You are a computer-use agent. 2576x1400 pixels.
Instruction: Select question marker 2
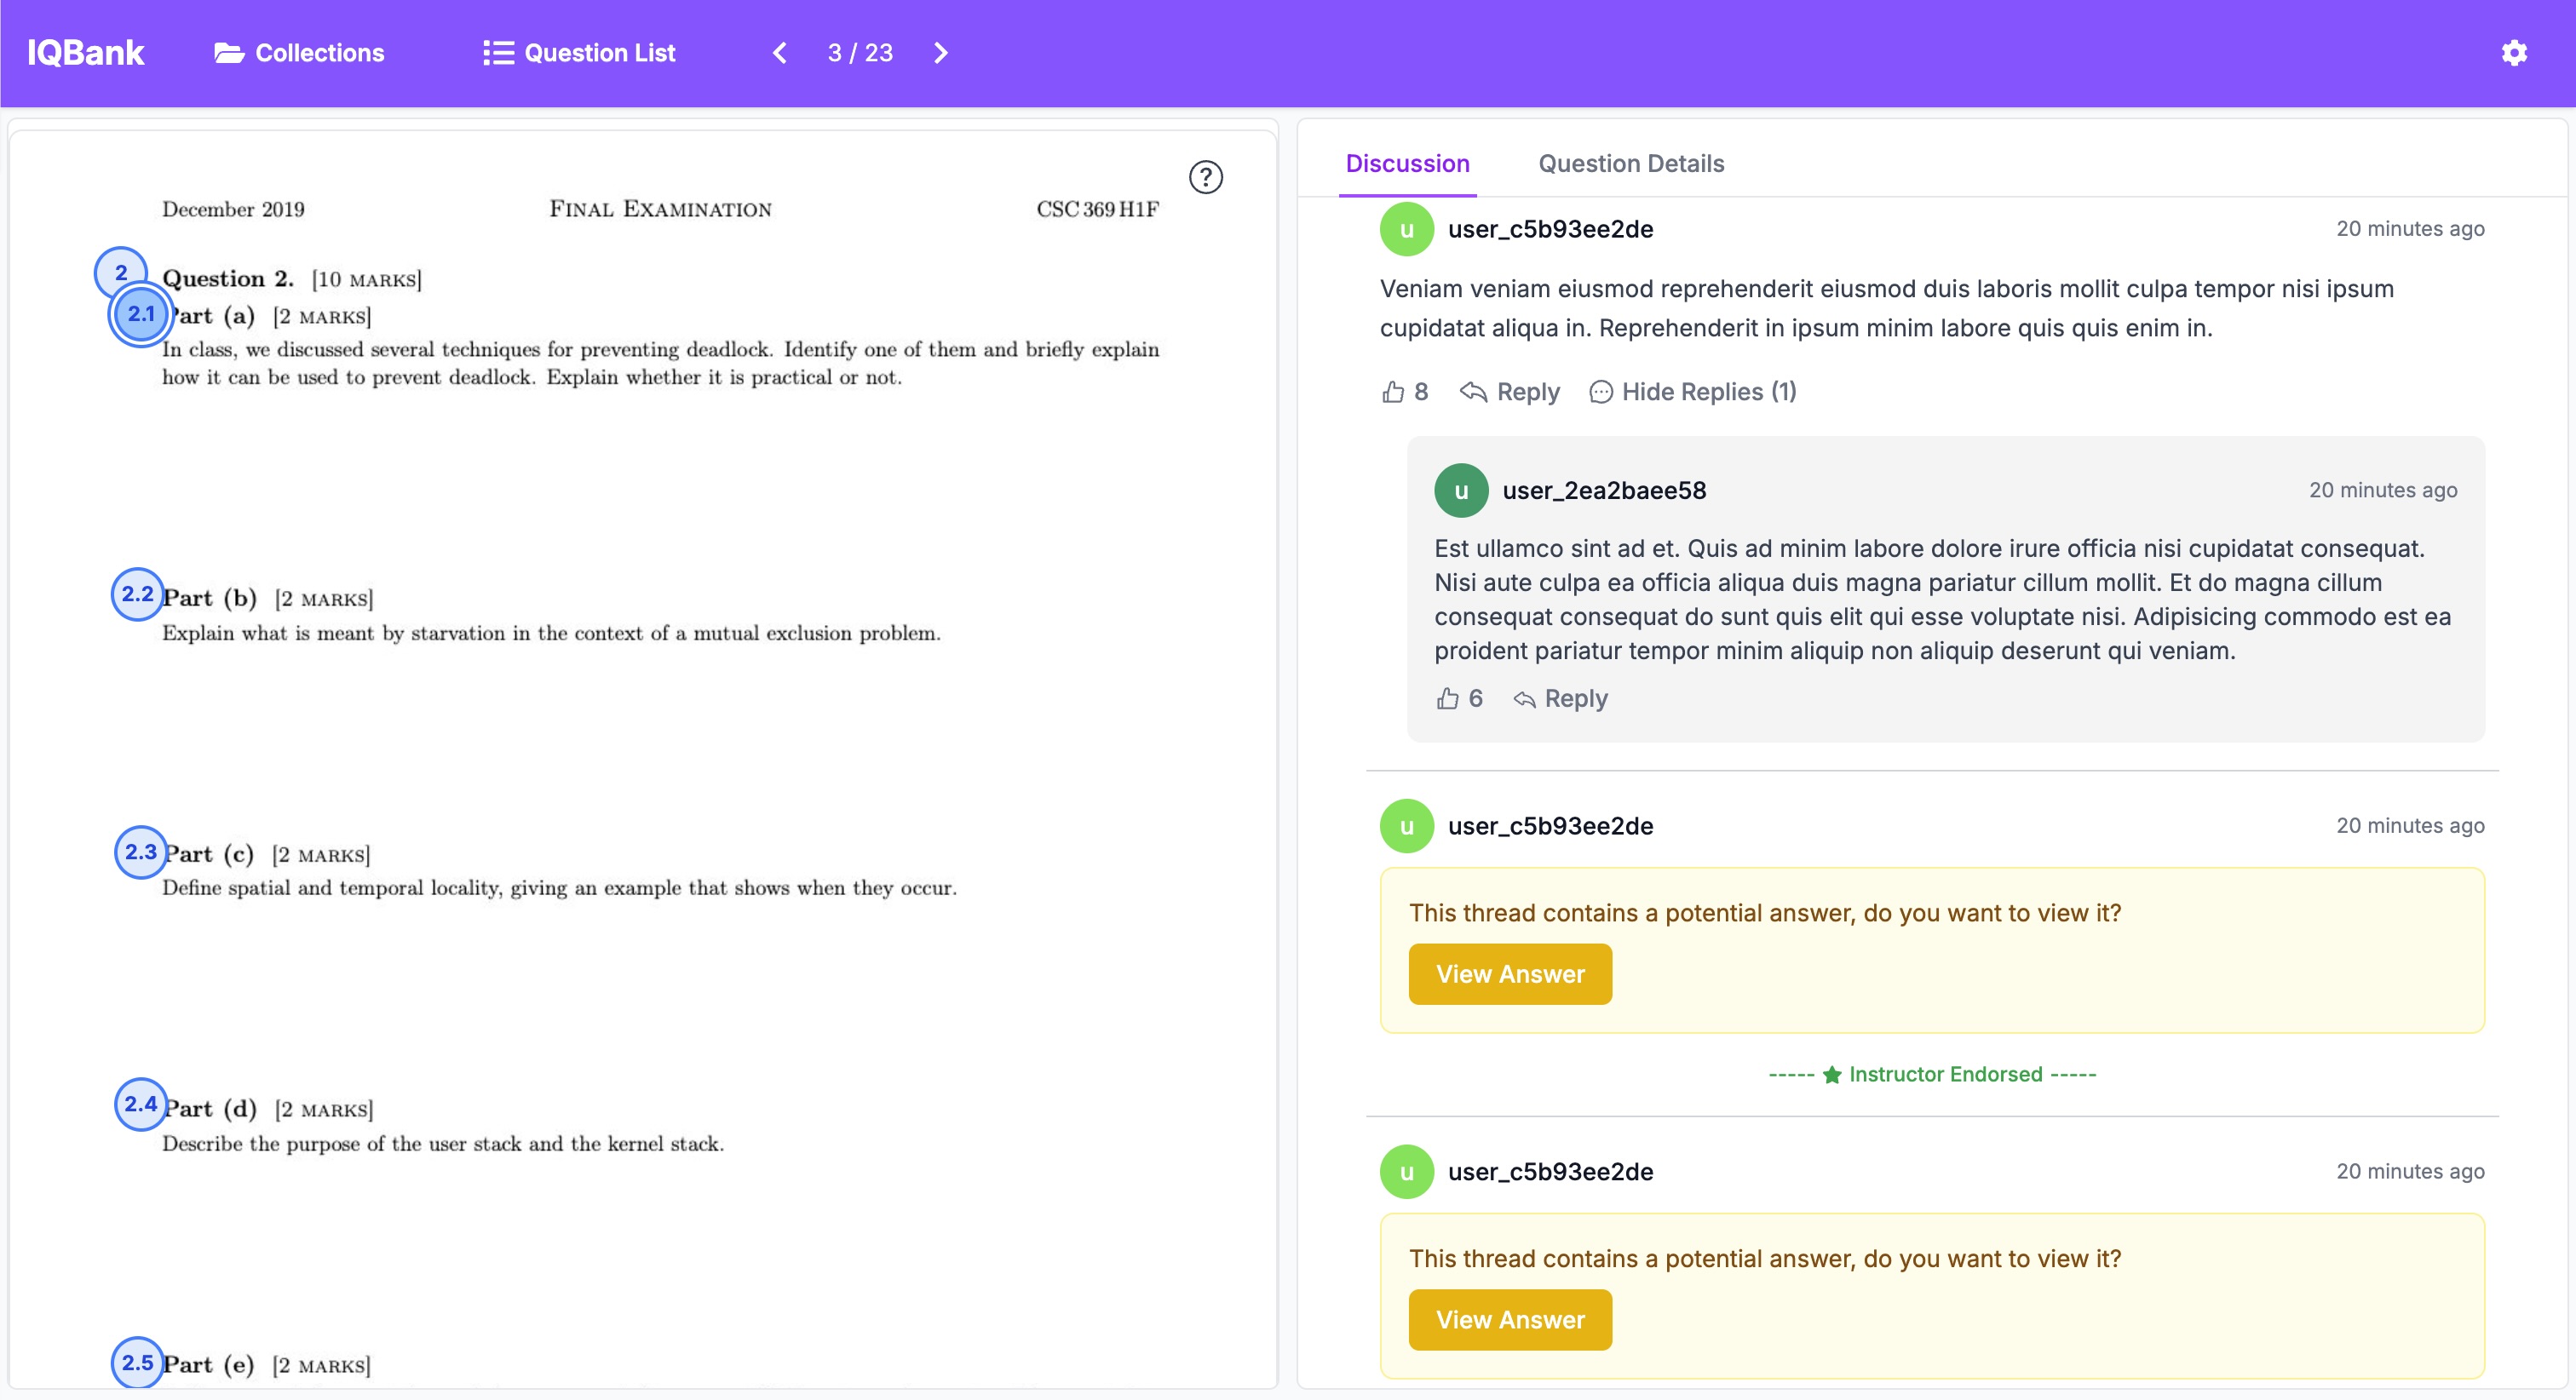[x=120, y=271]
